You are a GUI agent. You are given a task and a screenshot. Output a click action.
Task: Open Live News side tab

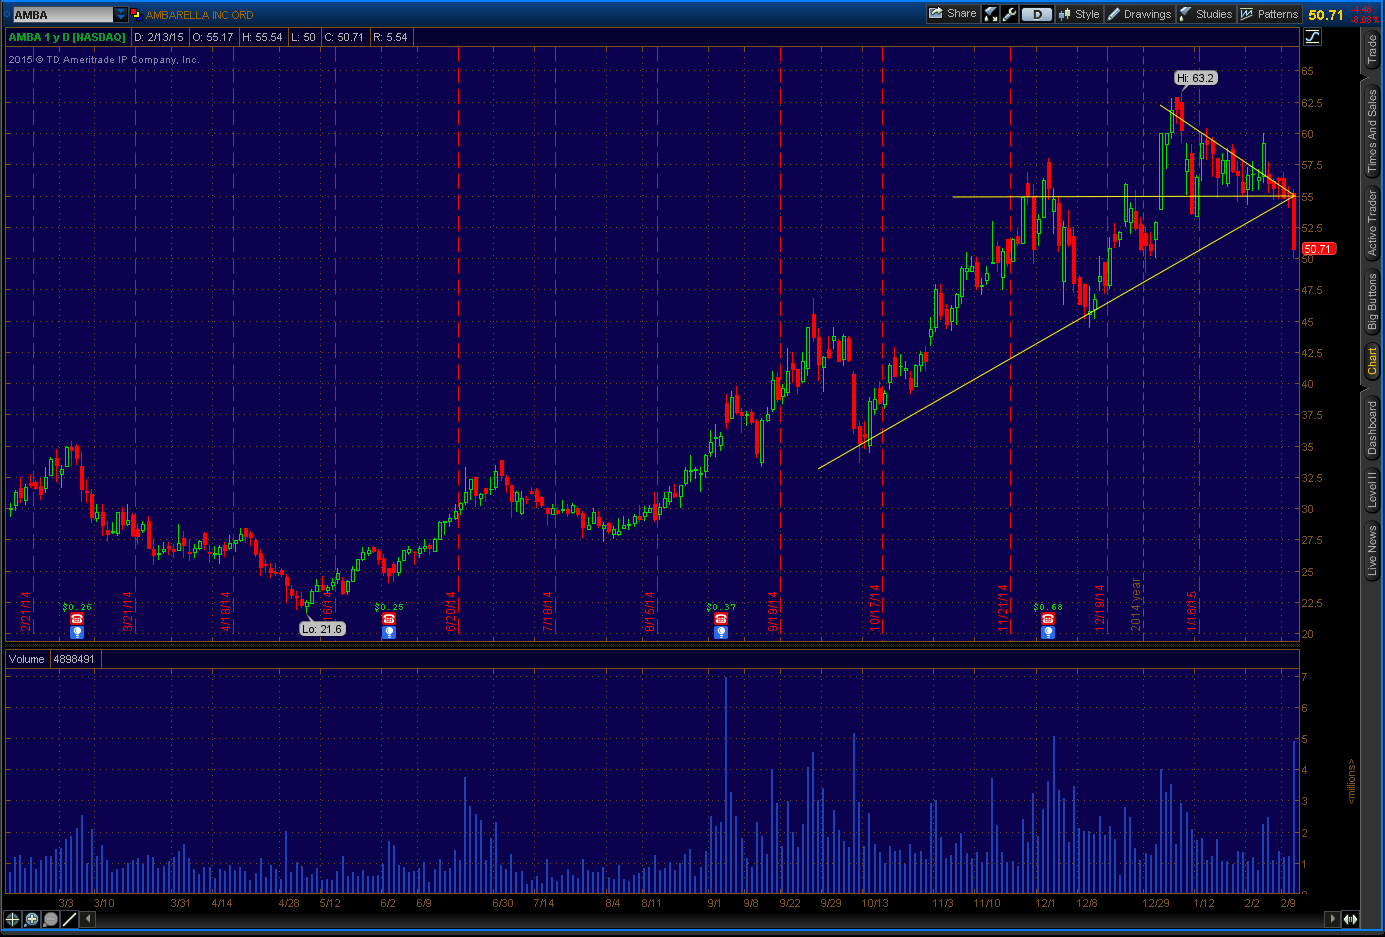(1372, 550)
